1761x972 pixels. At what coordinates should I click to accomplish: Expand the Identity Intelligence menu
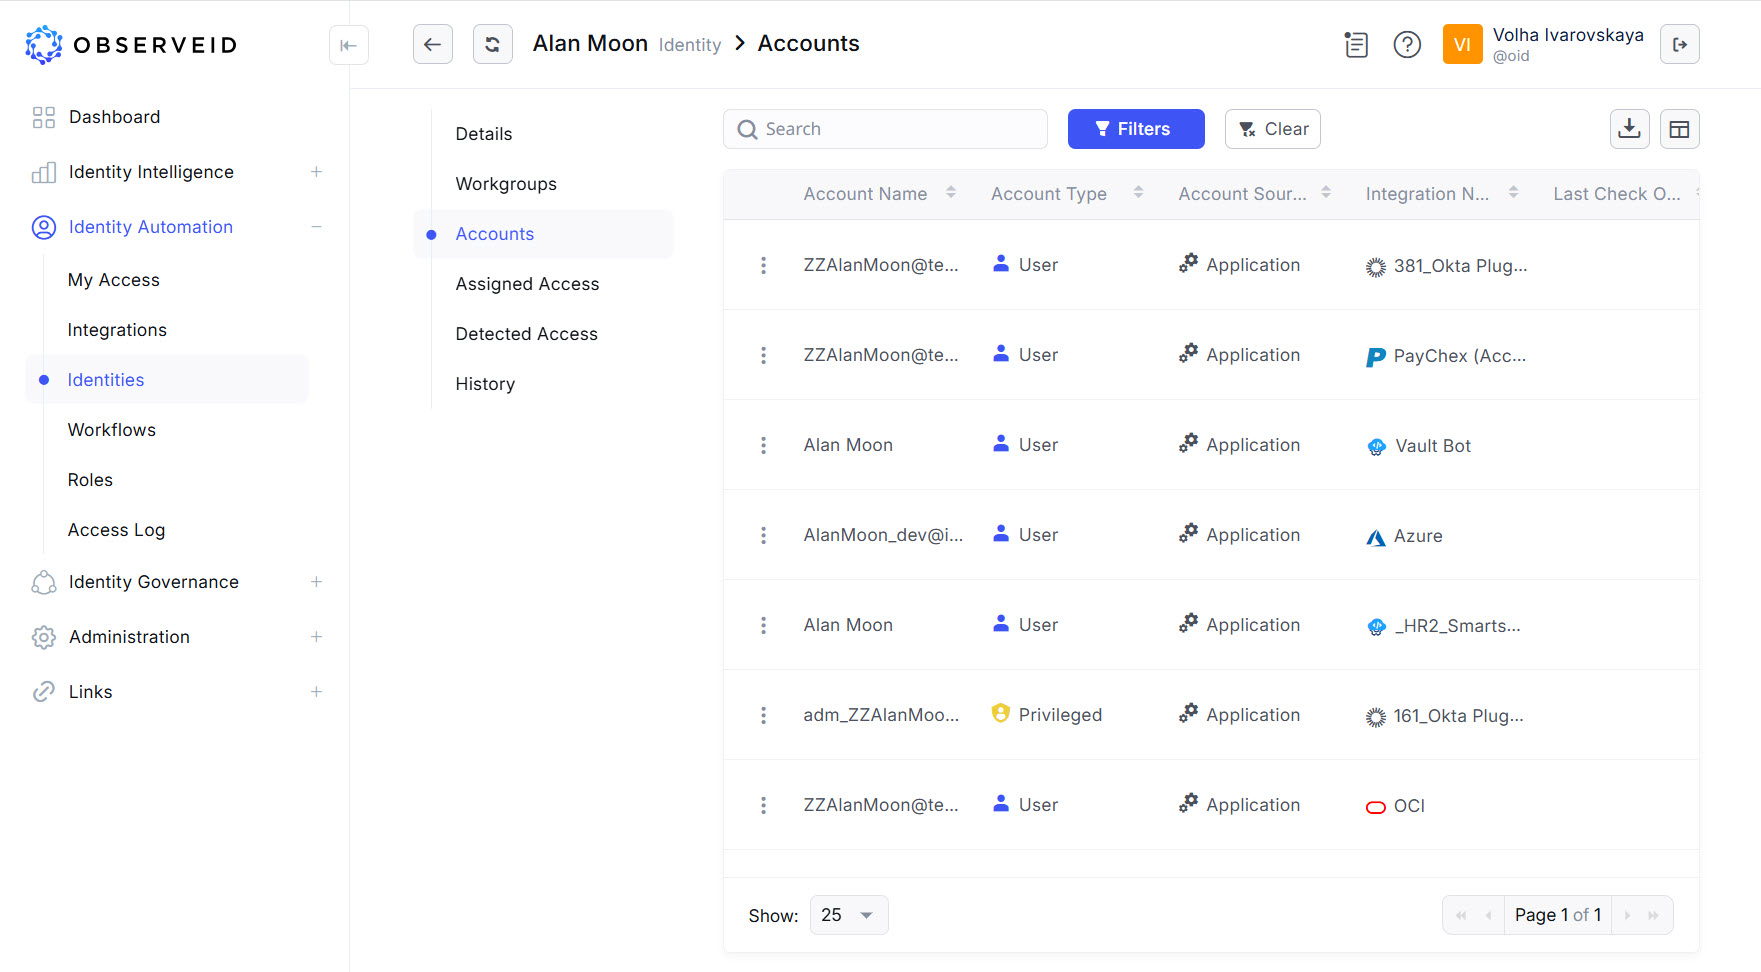316,172
